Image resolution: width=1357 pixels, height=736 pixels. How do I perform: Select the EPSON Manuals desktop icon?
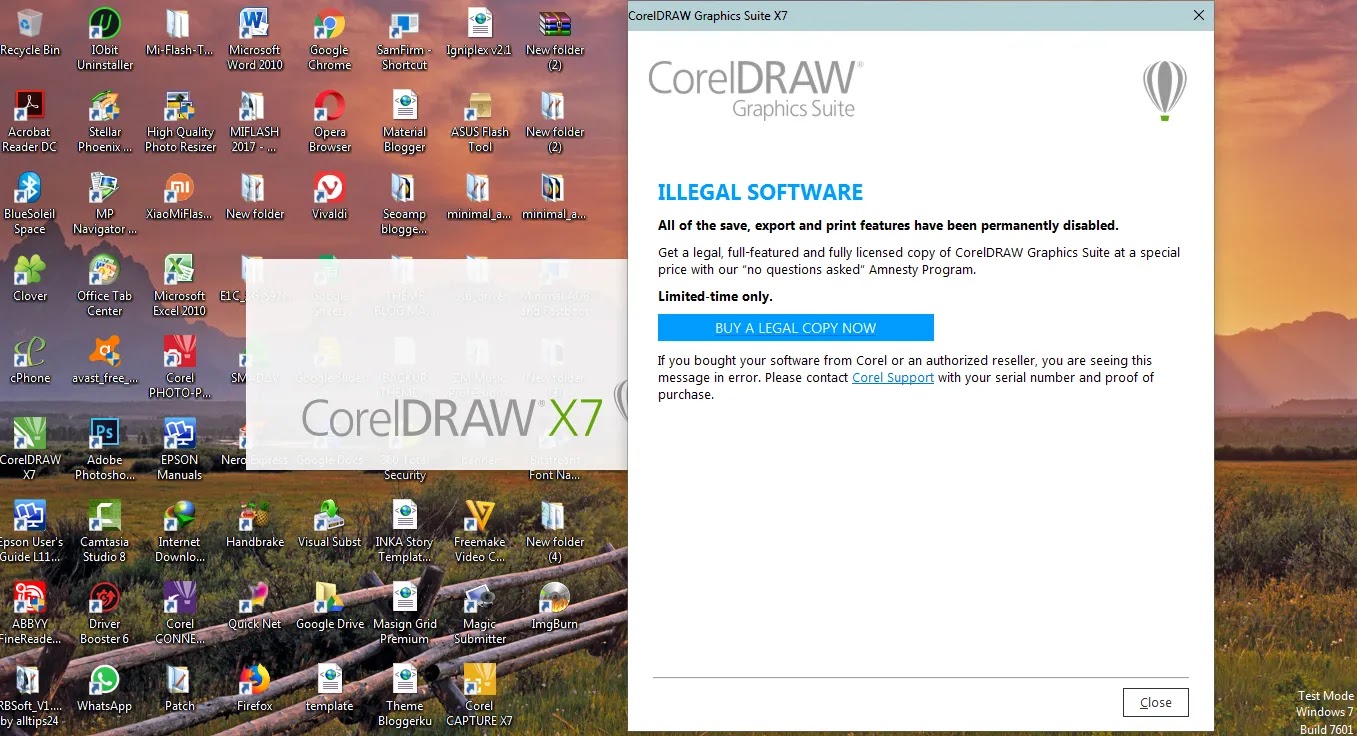(179, 449)
